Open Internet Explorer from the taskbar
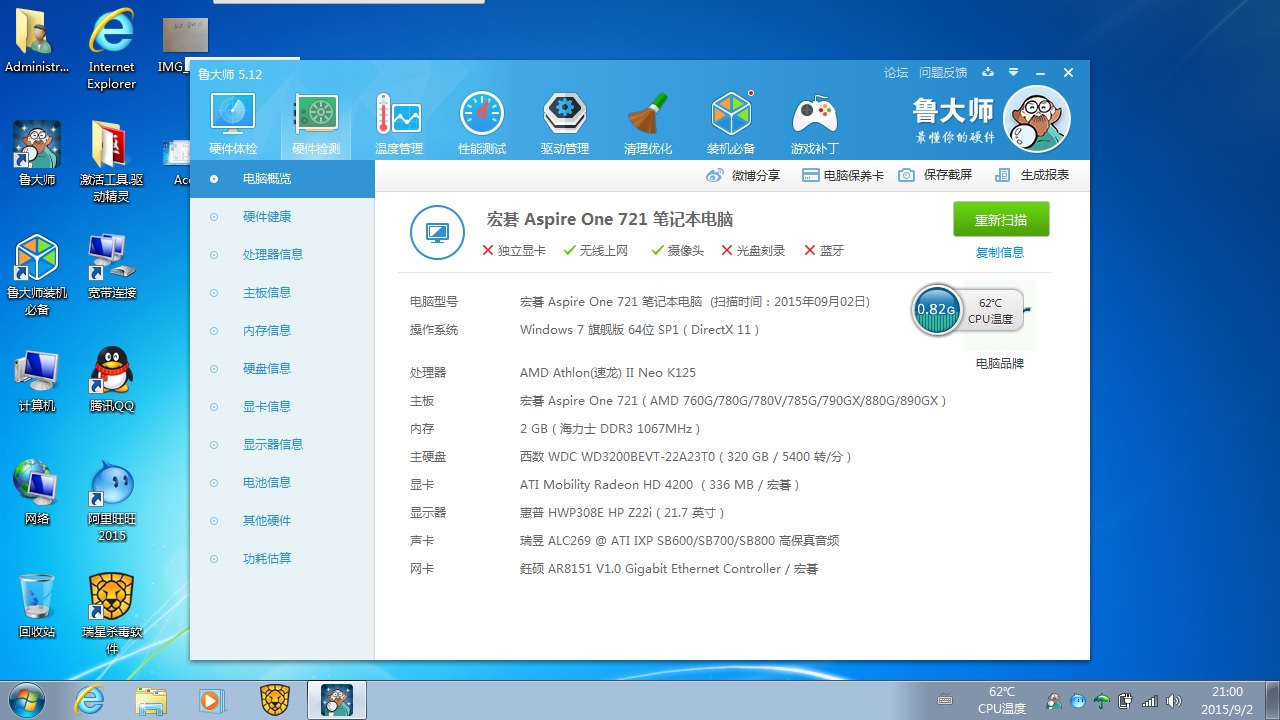The height and width of the screenshot is (720, 1280). point(89,700)
